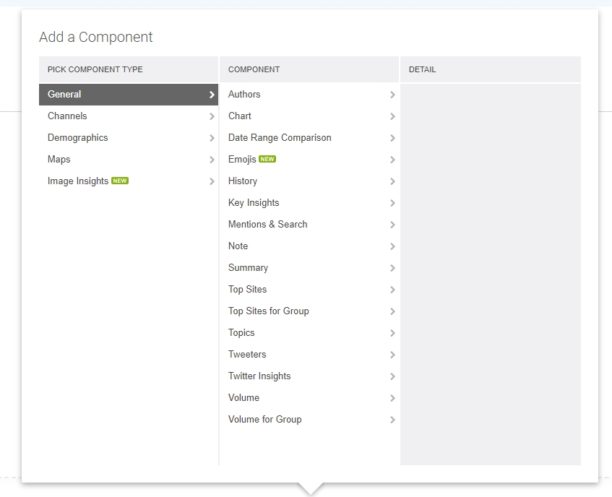Choose the Chart component
The width and height of the screenshot is (612, 497).
click(x=239, y=116)
